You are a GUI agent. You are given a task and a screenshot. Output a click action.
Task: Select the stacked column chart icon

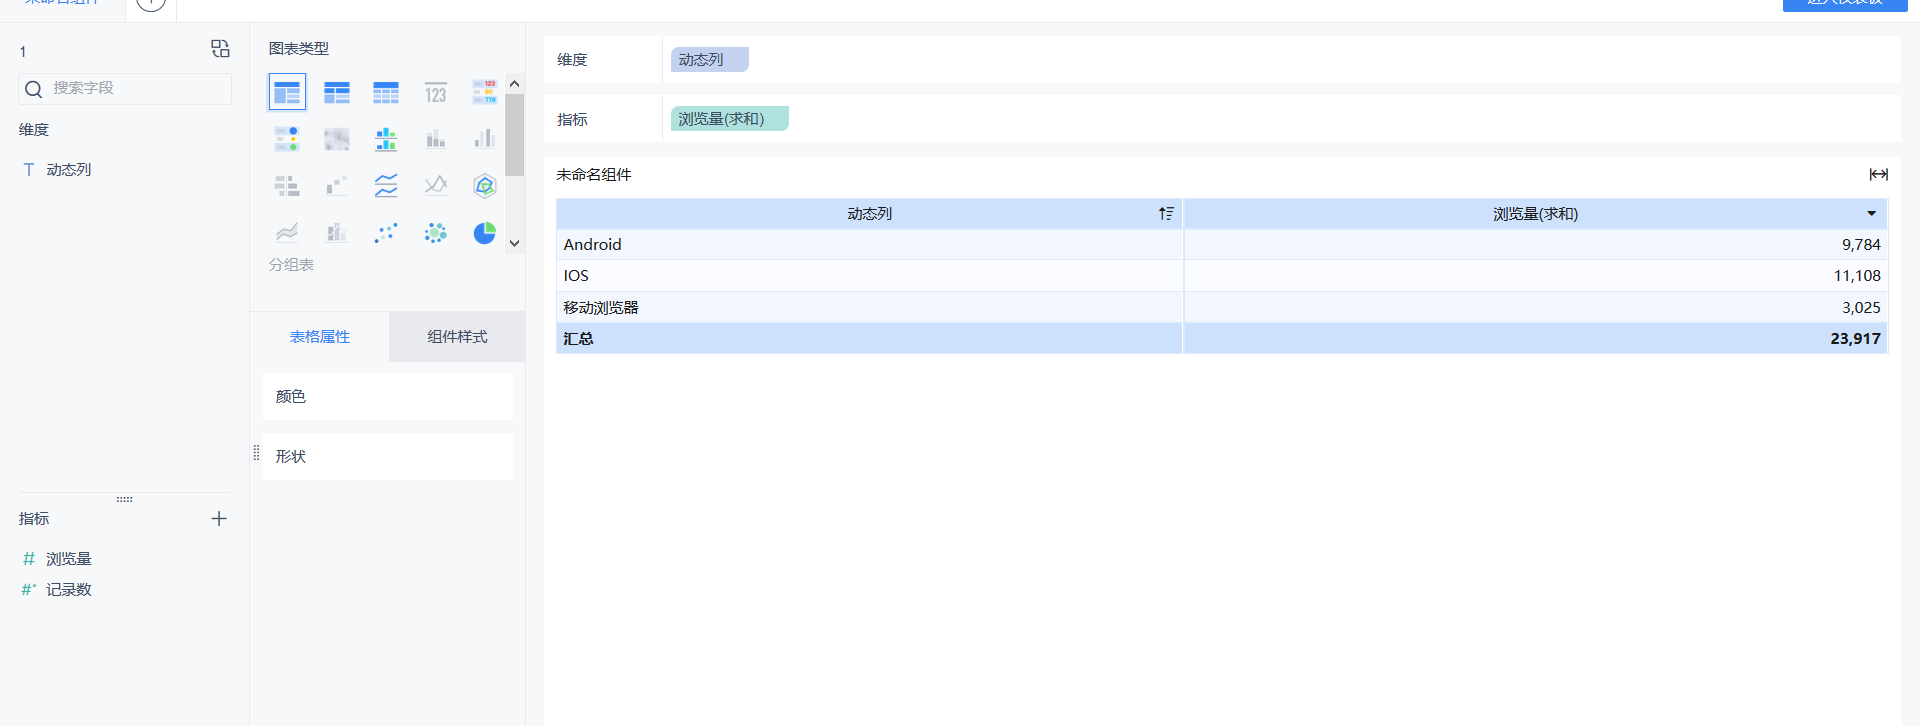click(x=435, y=139)
